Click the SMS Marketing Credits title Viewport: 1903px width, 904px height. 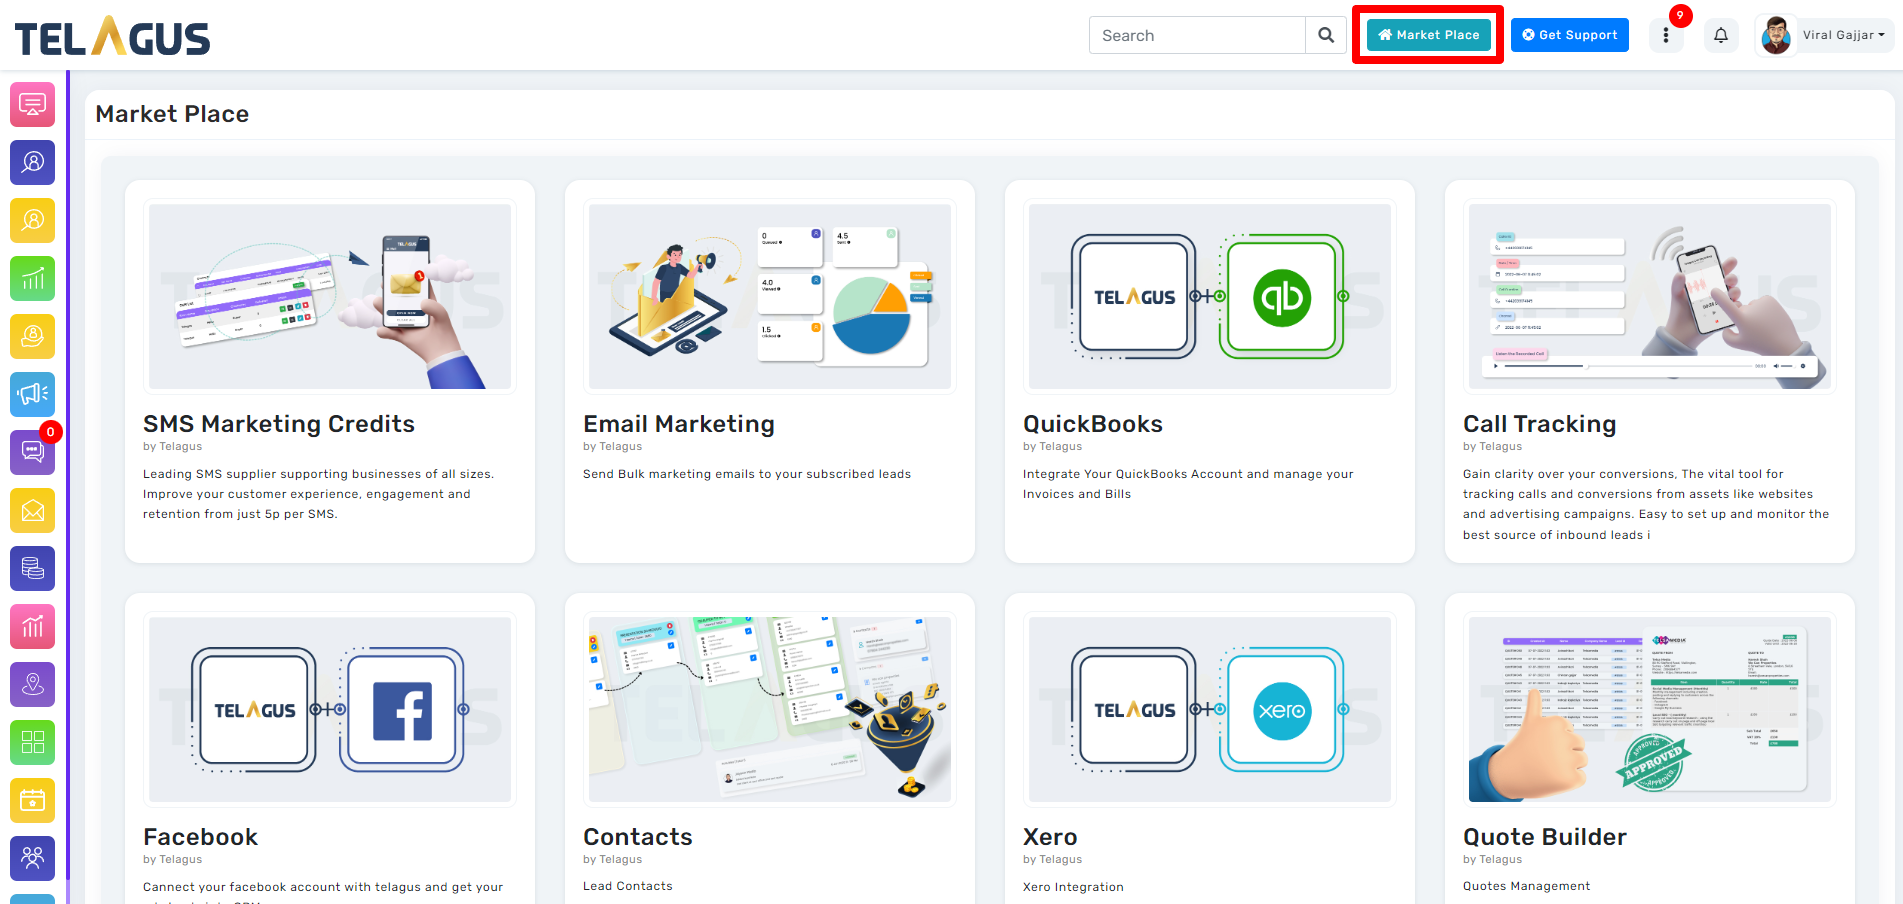coord(279,424)
